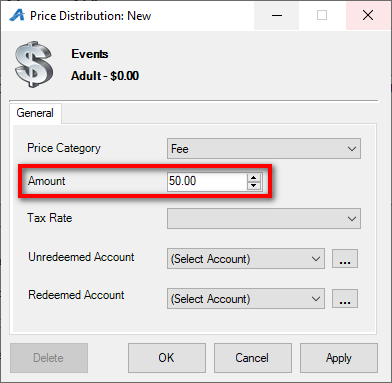Minimize the Price Distribution window
The image size is (392, 383).
click(x=277, y=15)
